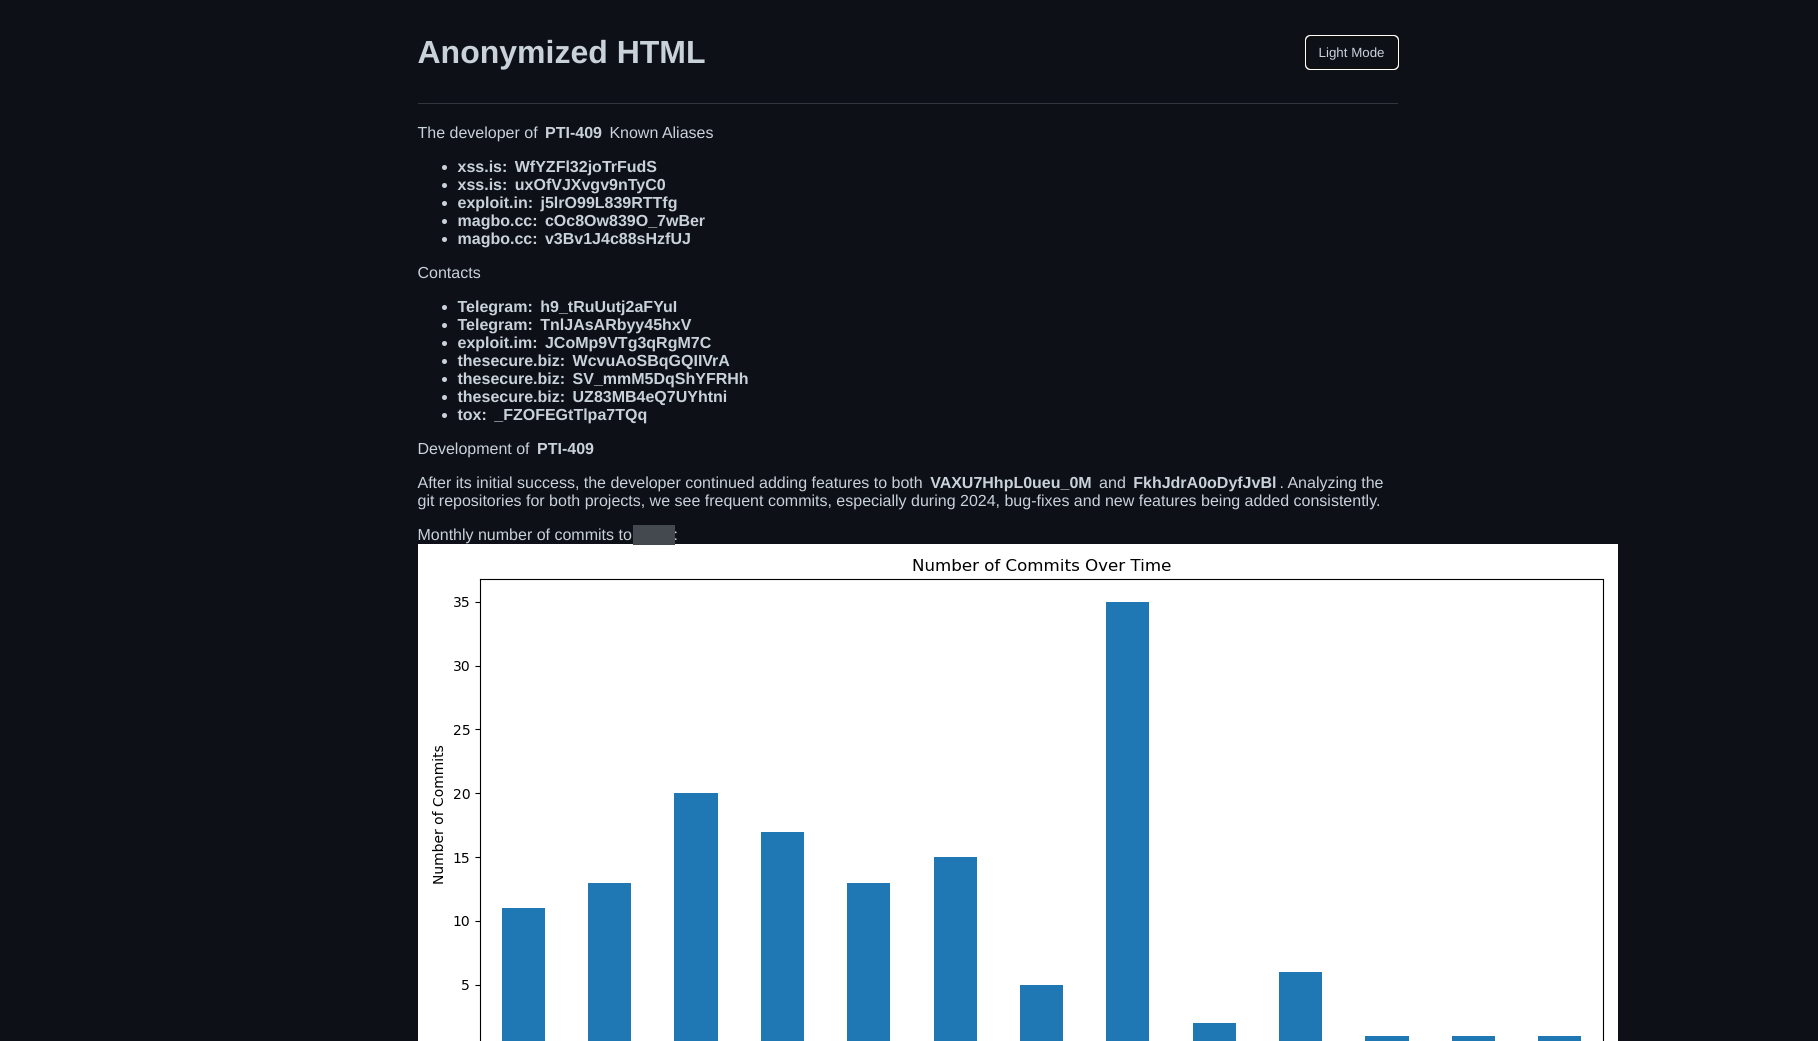This screenshot has width=1818, height=1041.
Task: Select the tox contact _FZOFEGtTlpa7TQq
Action: [570, 415]
